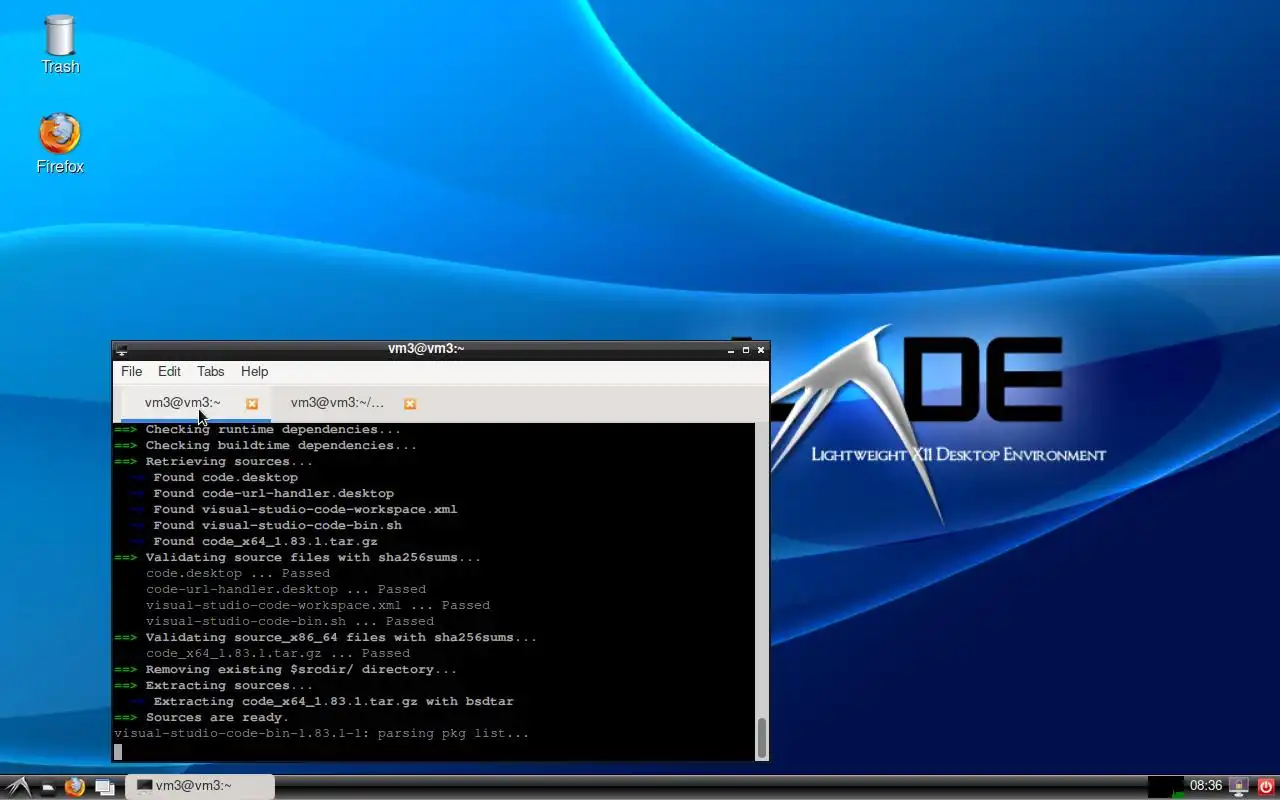Click the 'Extracting sources...' line
This screenshot has width=1280, height=800.
[214, 686]
